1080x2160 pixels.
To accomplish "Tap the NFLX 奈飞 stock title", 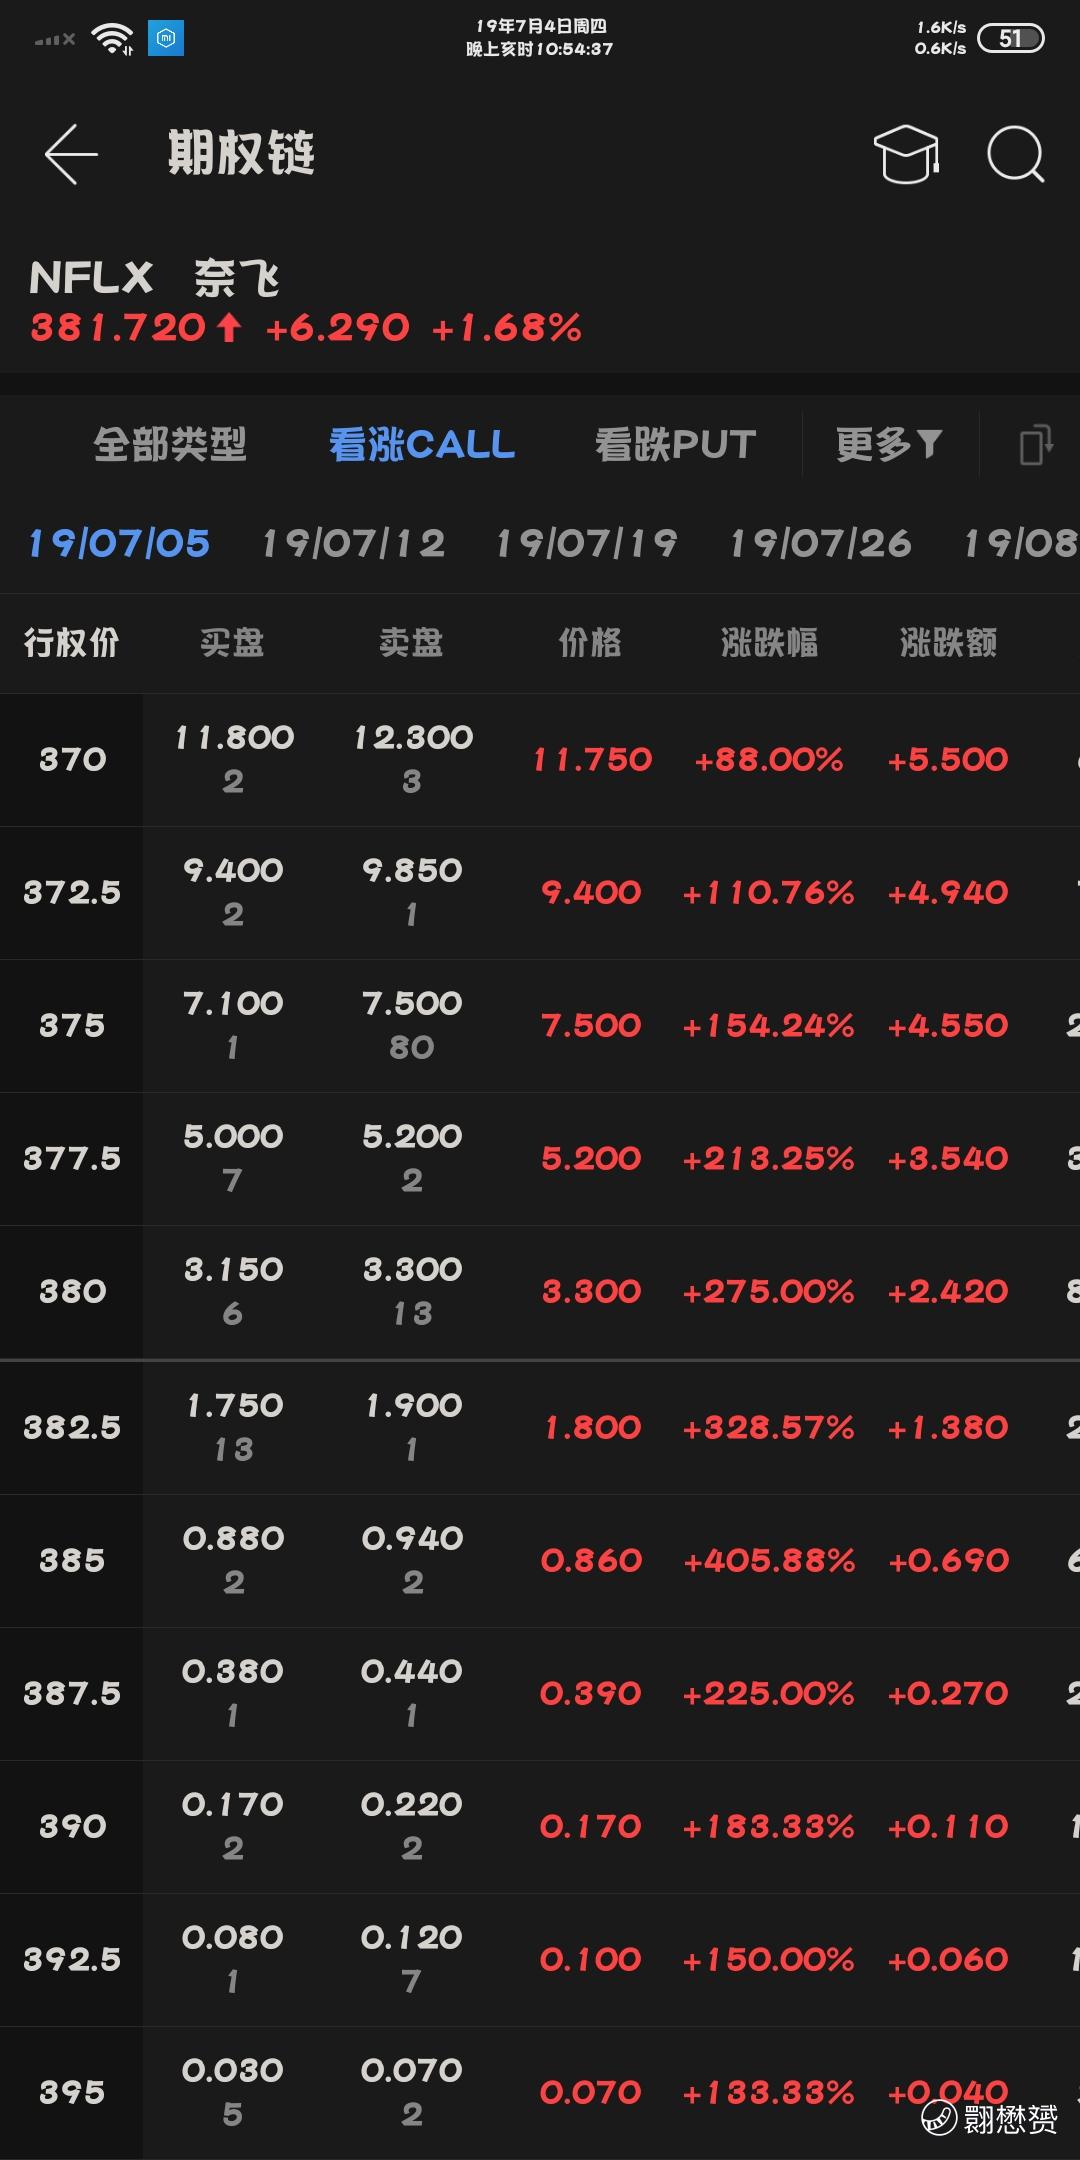I will click(154, 277).
